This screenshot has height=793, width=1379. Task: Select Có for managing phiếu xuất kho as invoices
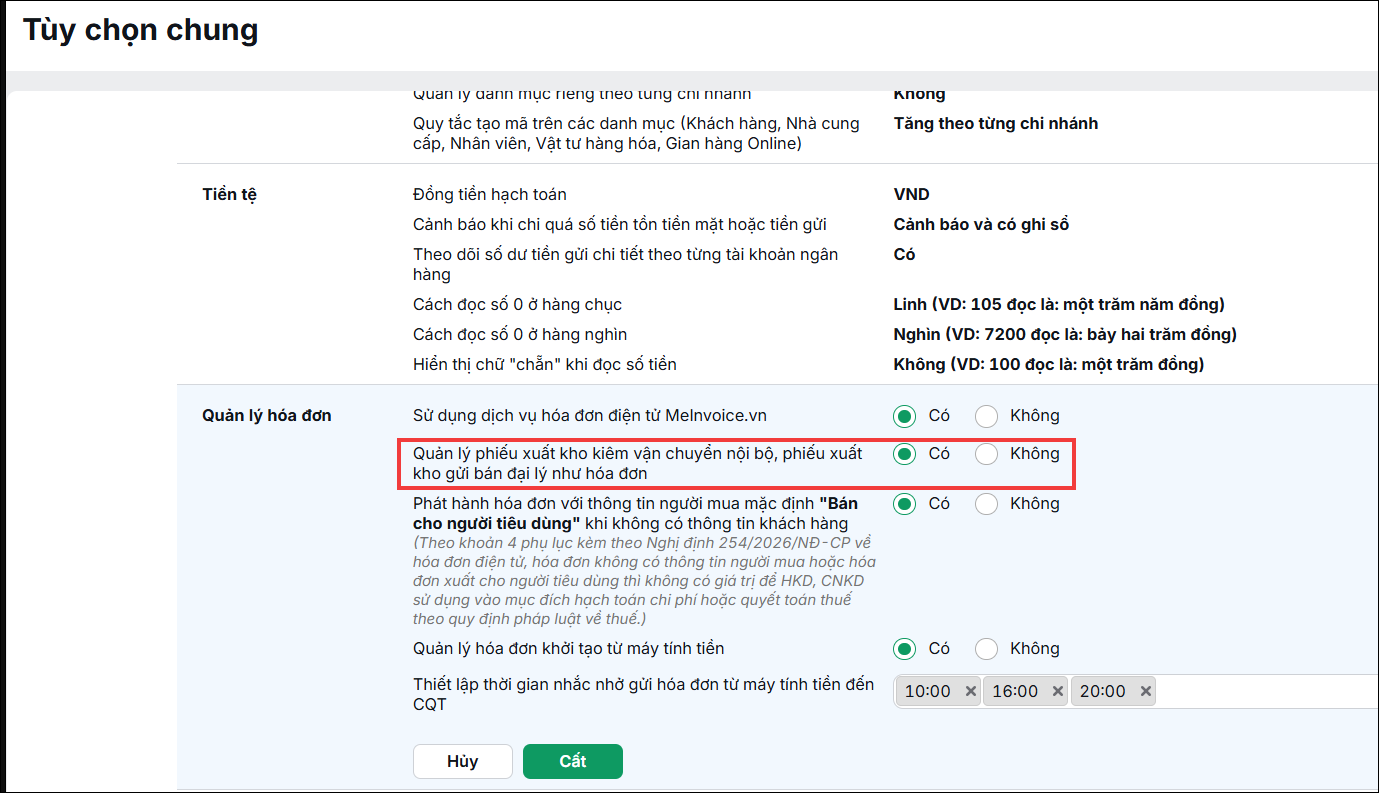pos(905,454)
